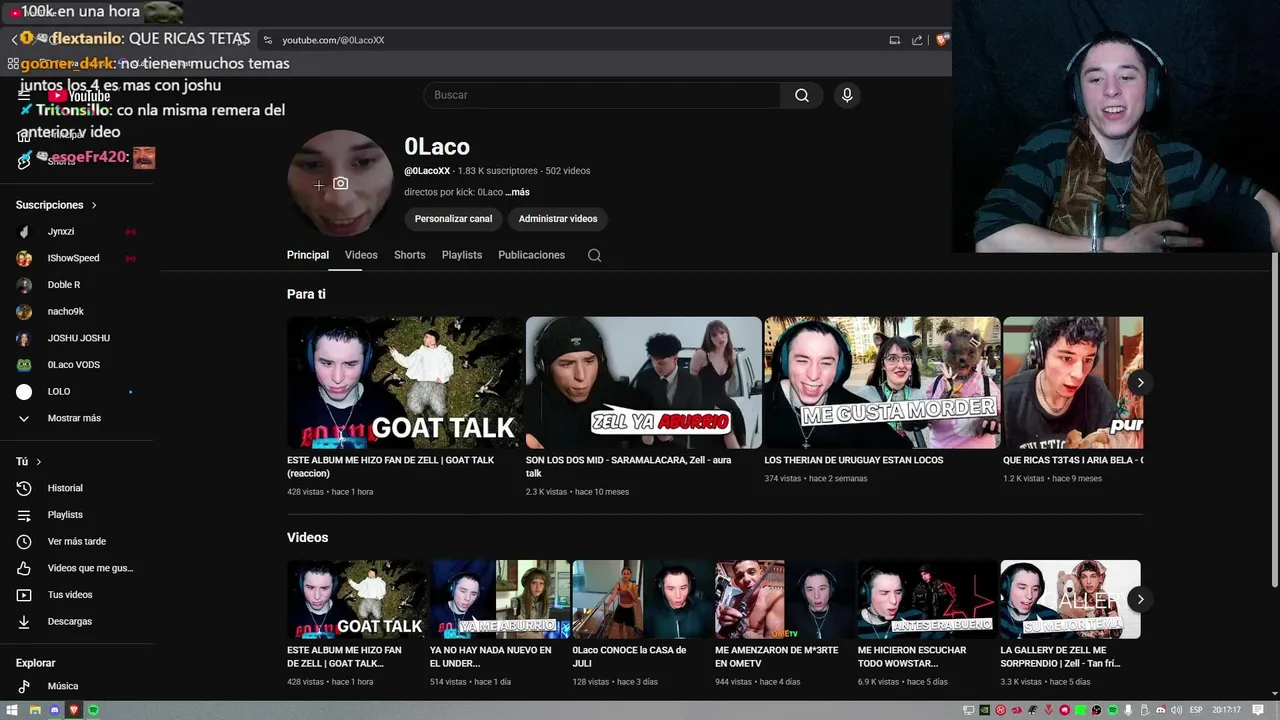Open the ME AMENZARON DE M*3RTE video thumbnail
Screen dimensions: 1280x720
pyautogui.click(x=784, y=599)
